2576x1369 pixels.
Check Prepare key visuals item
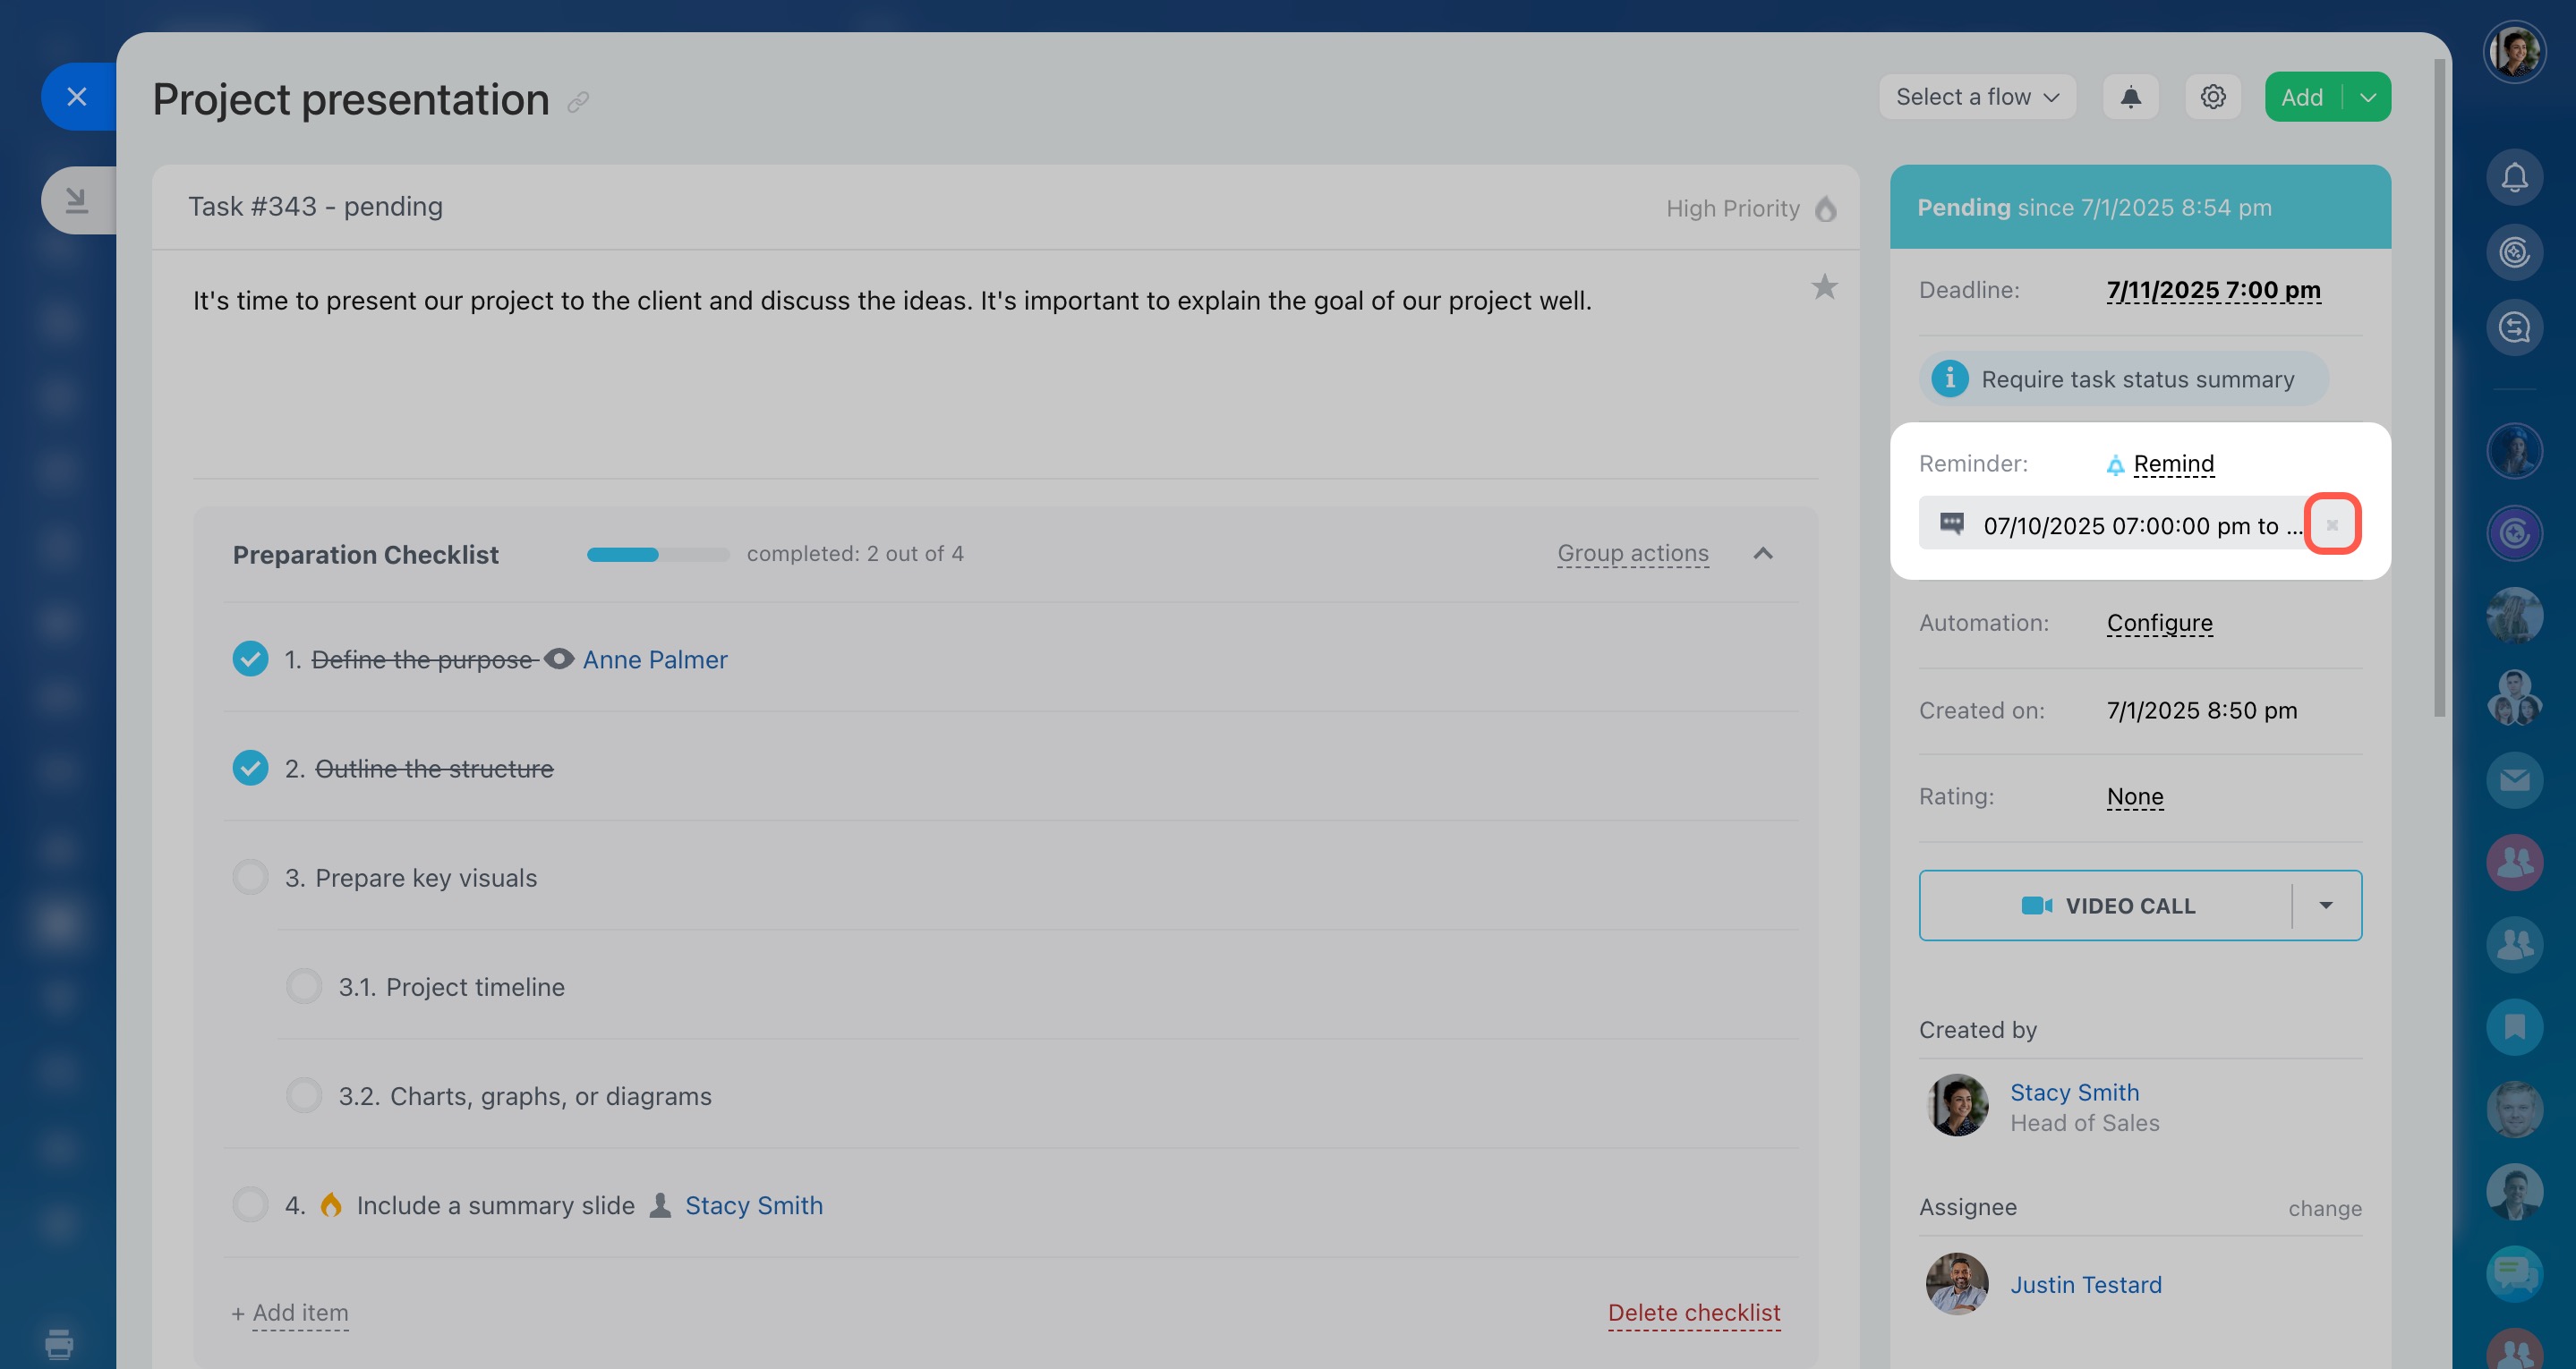tap(250, 877)
